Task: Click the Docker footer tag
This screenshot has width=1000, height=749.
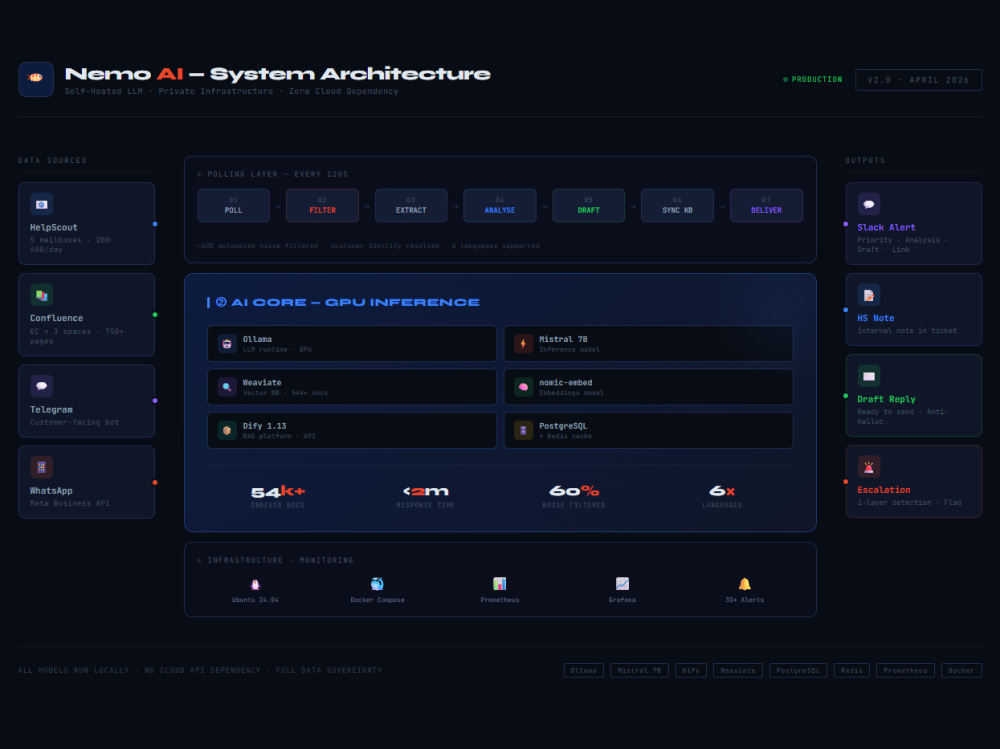Action: pos(961,671)
